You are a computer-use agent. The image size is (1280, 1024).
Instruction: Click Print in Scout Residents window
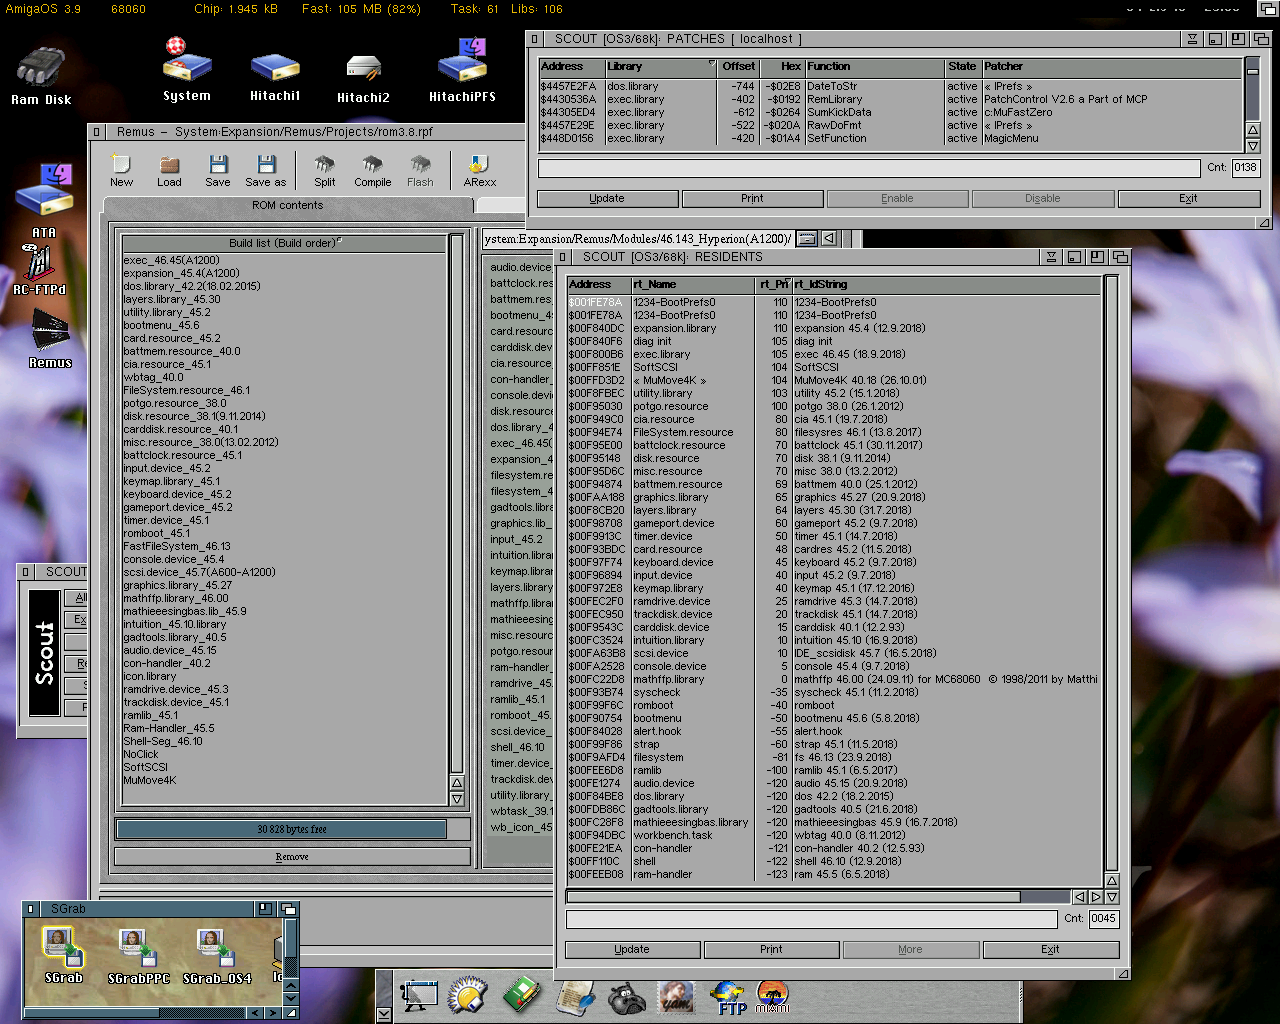(x=771, y=949)
